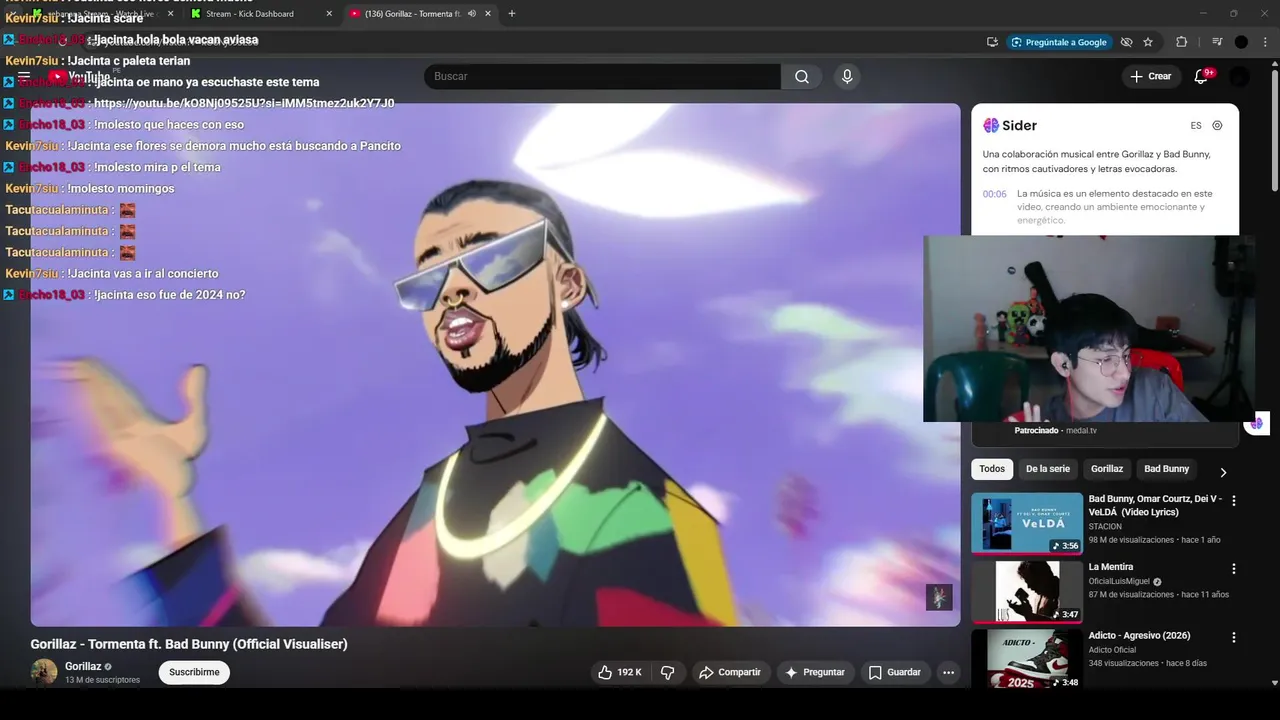Screen dimensions: 1280x720
Task: Click the browser profile avatar
Action: click(x=1241, y=42)
